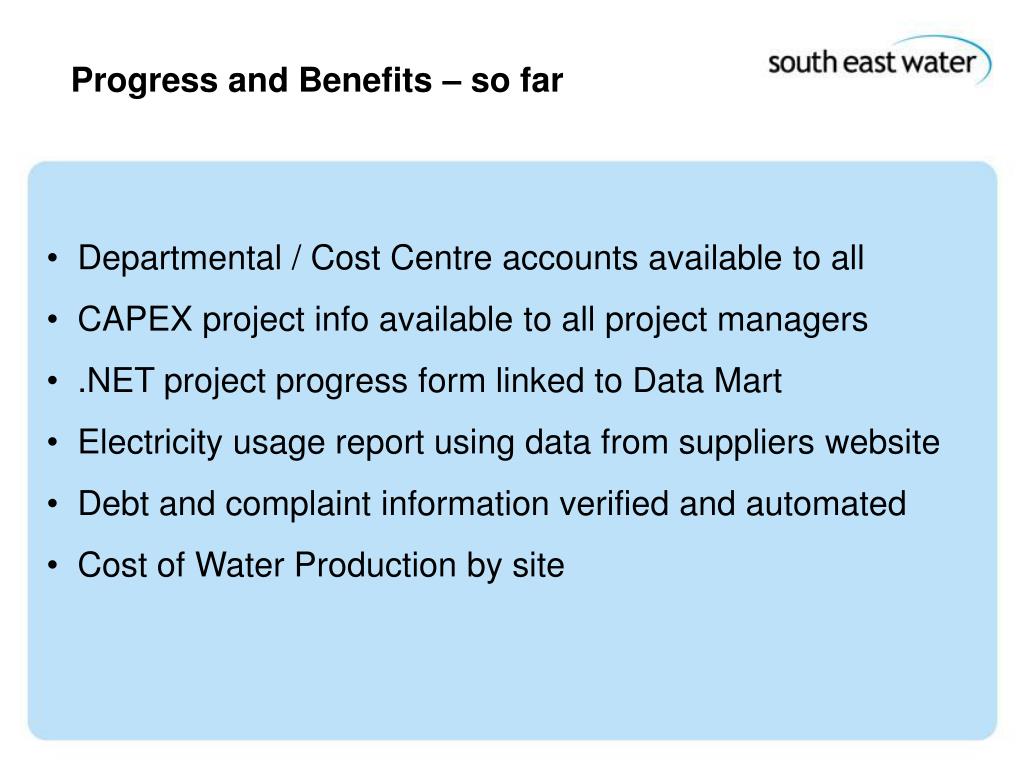The width and height of the screenshot is (1024, 768).
Task: Click the word 'Data Mart' in the list
Action: (707, 380)
